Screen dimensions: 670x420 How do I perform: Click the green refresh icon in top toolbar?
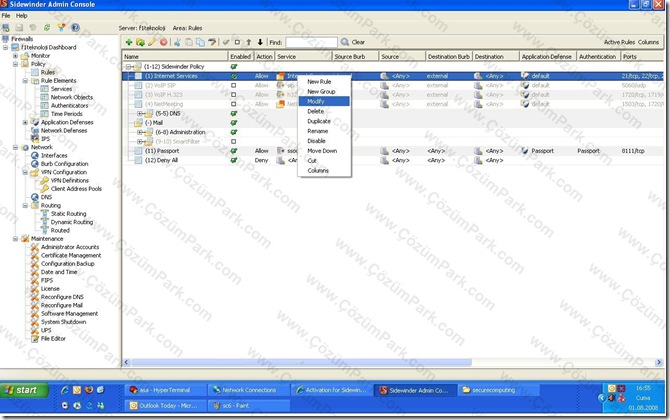coord(47,27)
